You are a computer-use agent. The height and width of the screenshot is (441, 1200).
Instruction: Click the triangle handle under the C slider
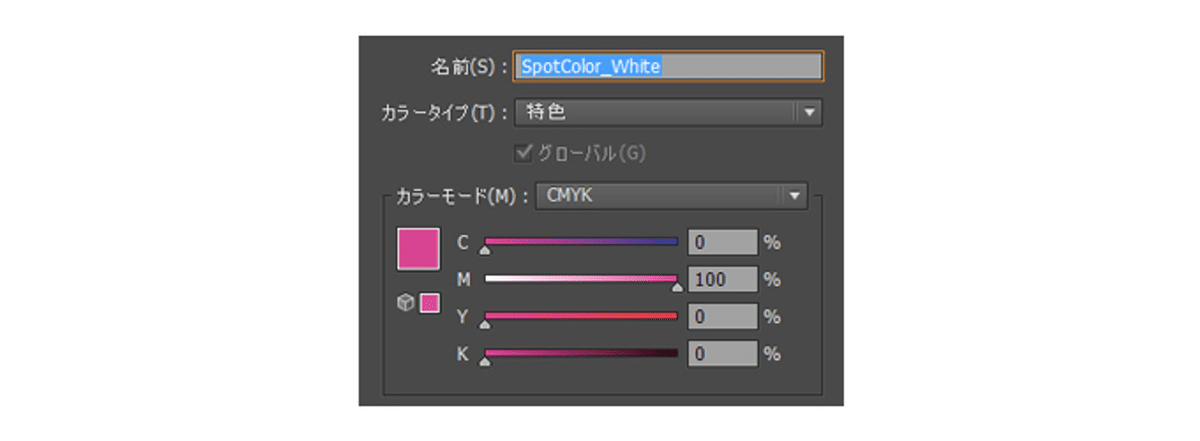(x=485, y=251)
